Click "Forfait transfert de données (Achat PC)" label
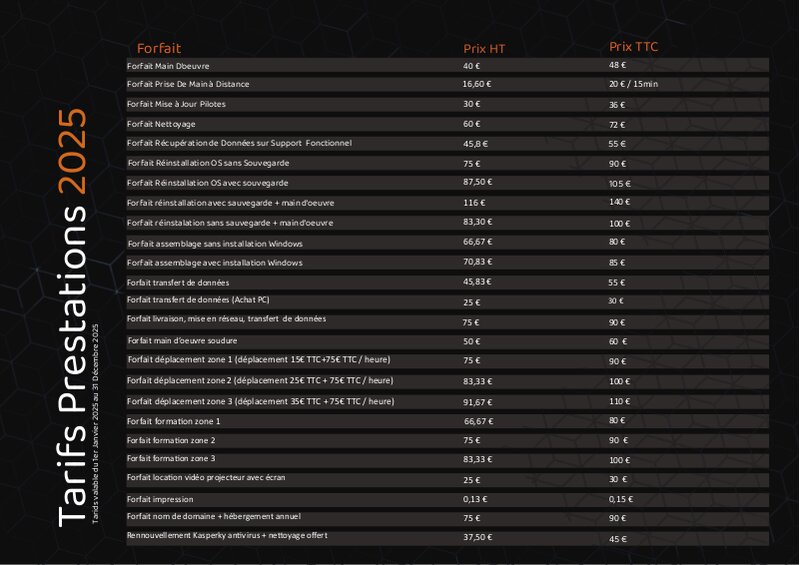The image size is (800, 565). [x=198, y=300]
